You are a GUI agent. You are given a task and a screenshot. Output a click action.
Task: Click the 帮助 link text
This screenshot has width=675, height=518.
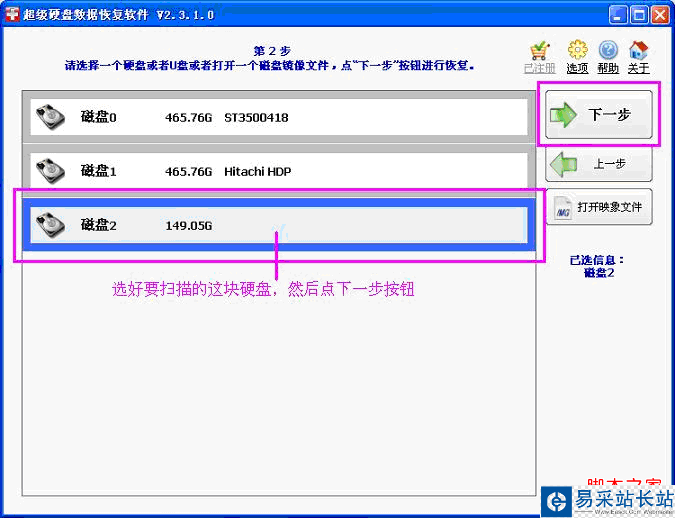click(x=608, y=68)
